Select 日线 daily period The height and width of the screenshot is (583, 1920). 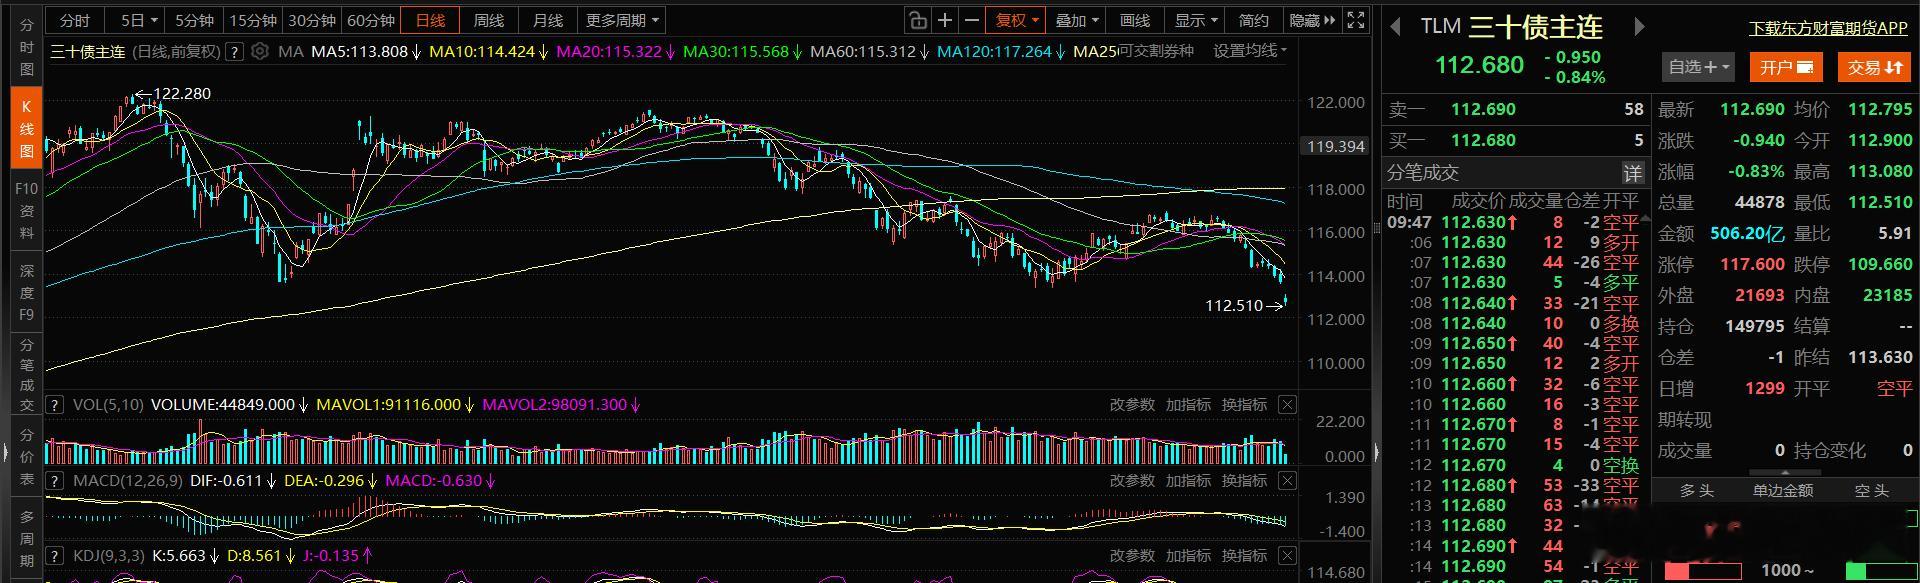point(430,20)
